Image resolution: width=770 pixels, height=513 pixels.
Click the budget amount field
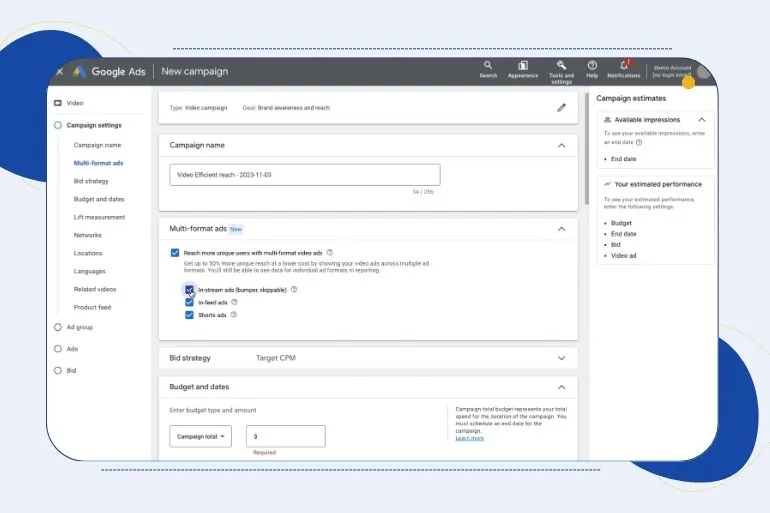[285, 436]
